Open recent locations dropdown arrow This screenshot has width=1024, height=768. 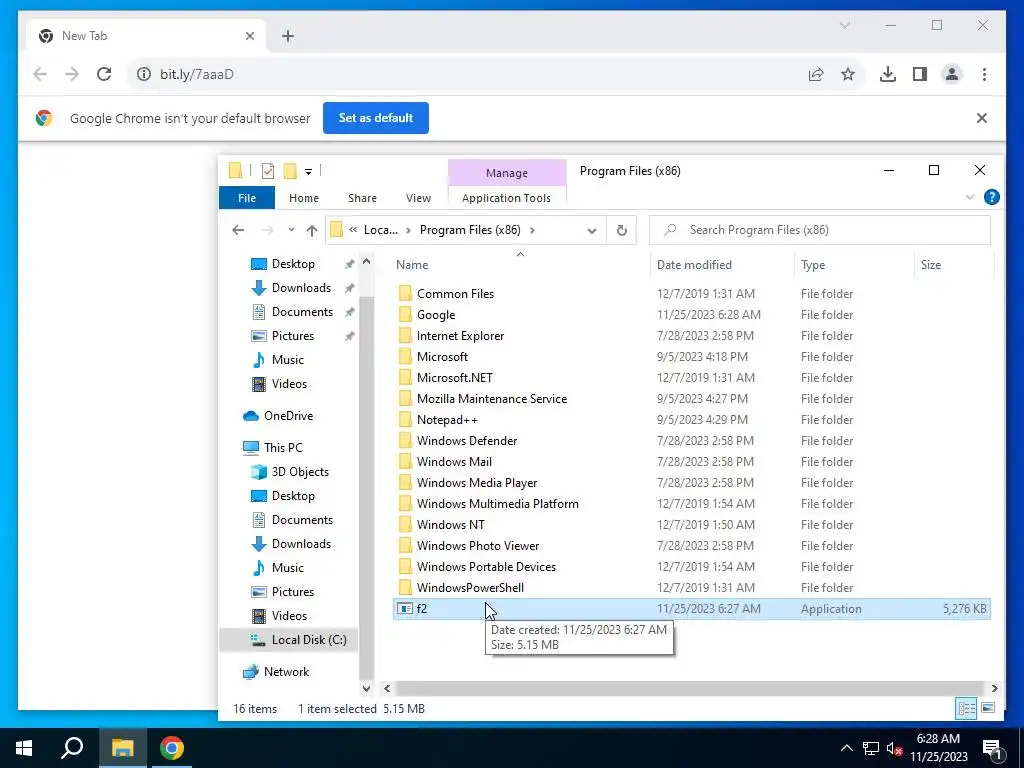(291, 230)
